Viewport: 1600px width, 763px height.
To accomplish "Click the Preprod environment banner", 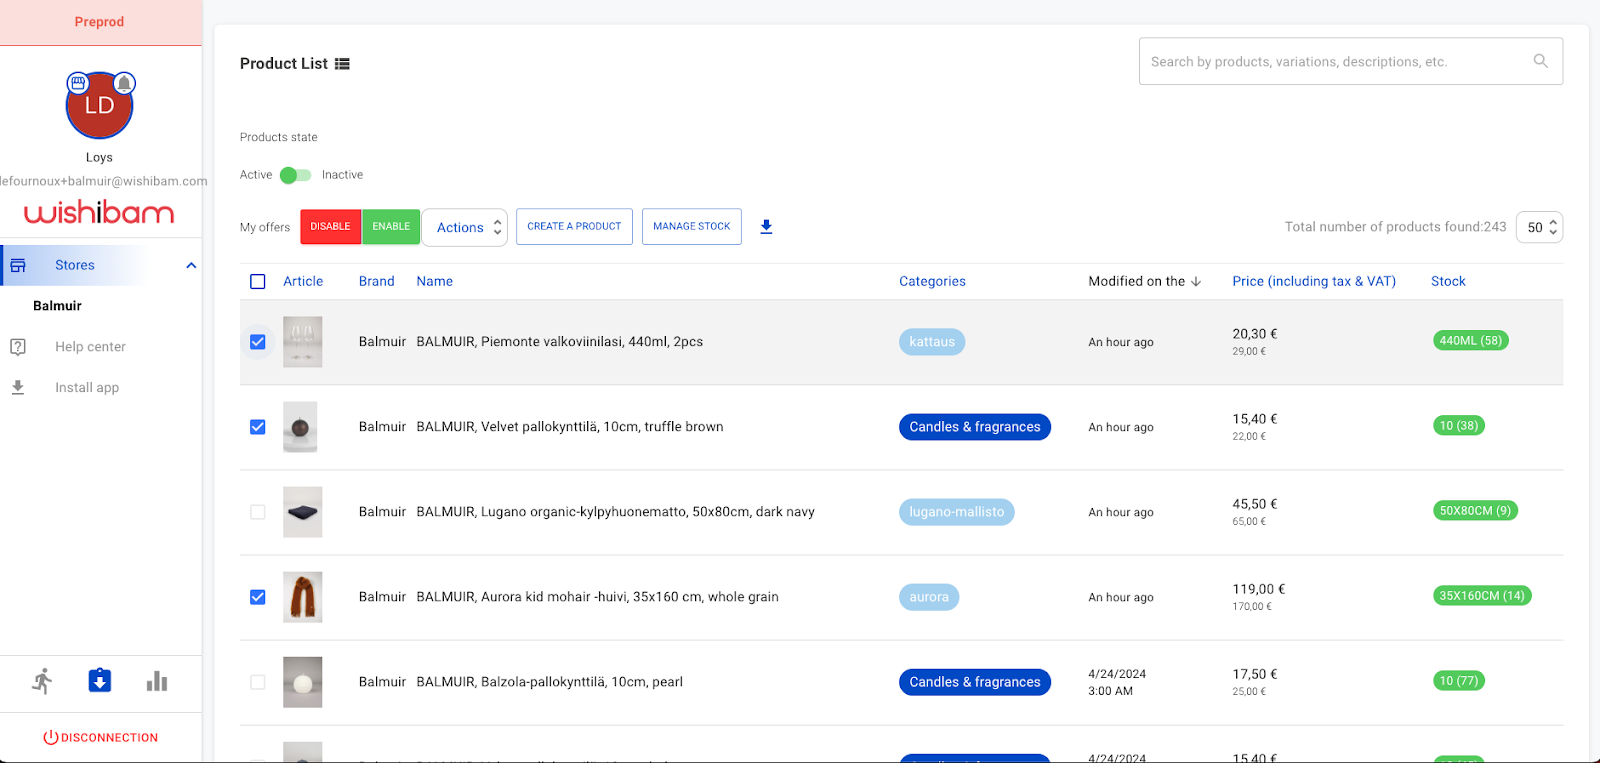I will [x=100, y=22].
